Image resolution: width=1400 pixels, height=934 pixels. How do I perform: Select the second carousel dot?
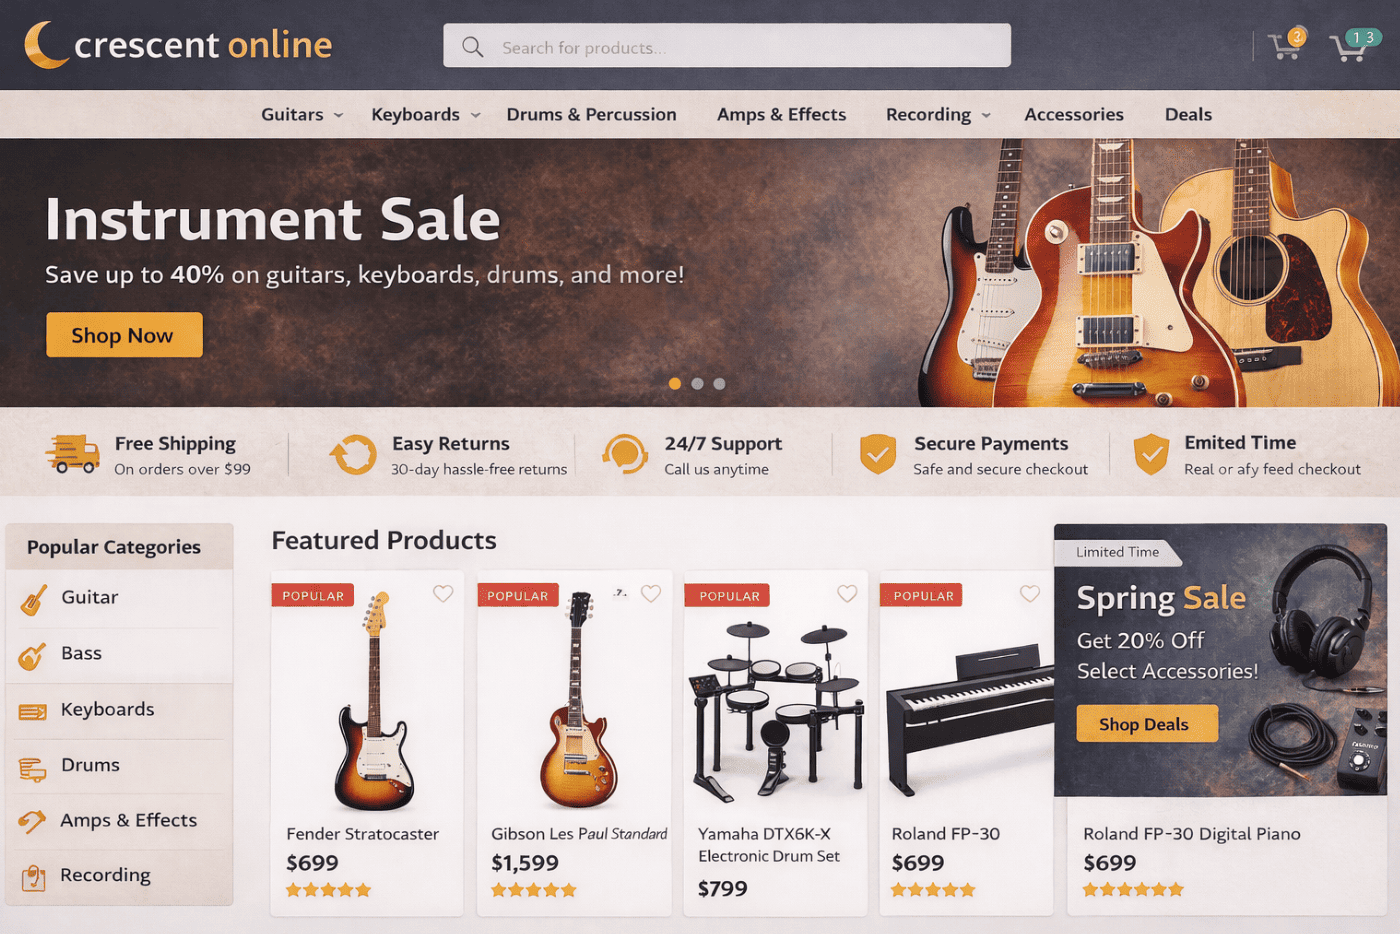[697, 383]
